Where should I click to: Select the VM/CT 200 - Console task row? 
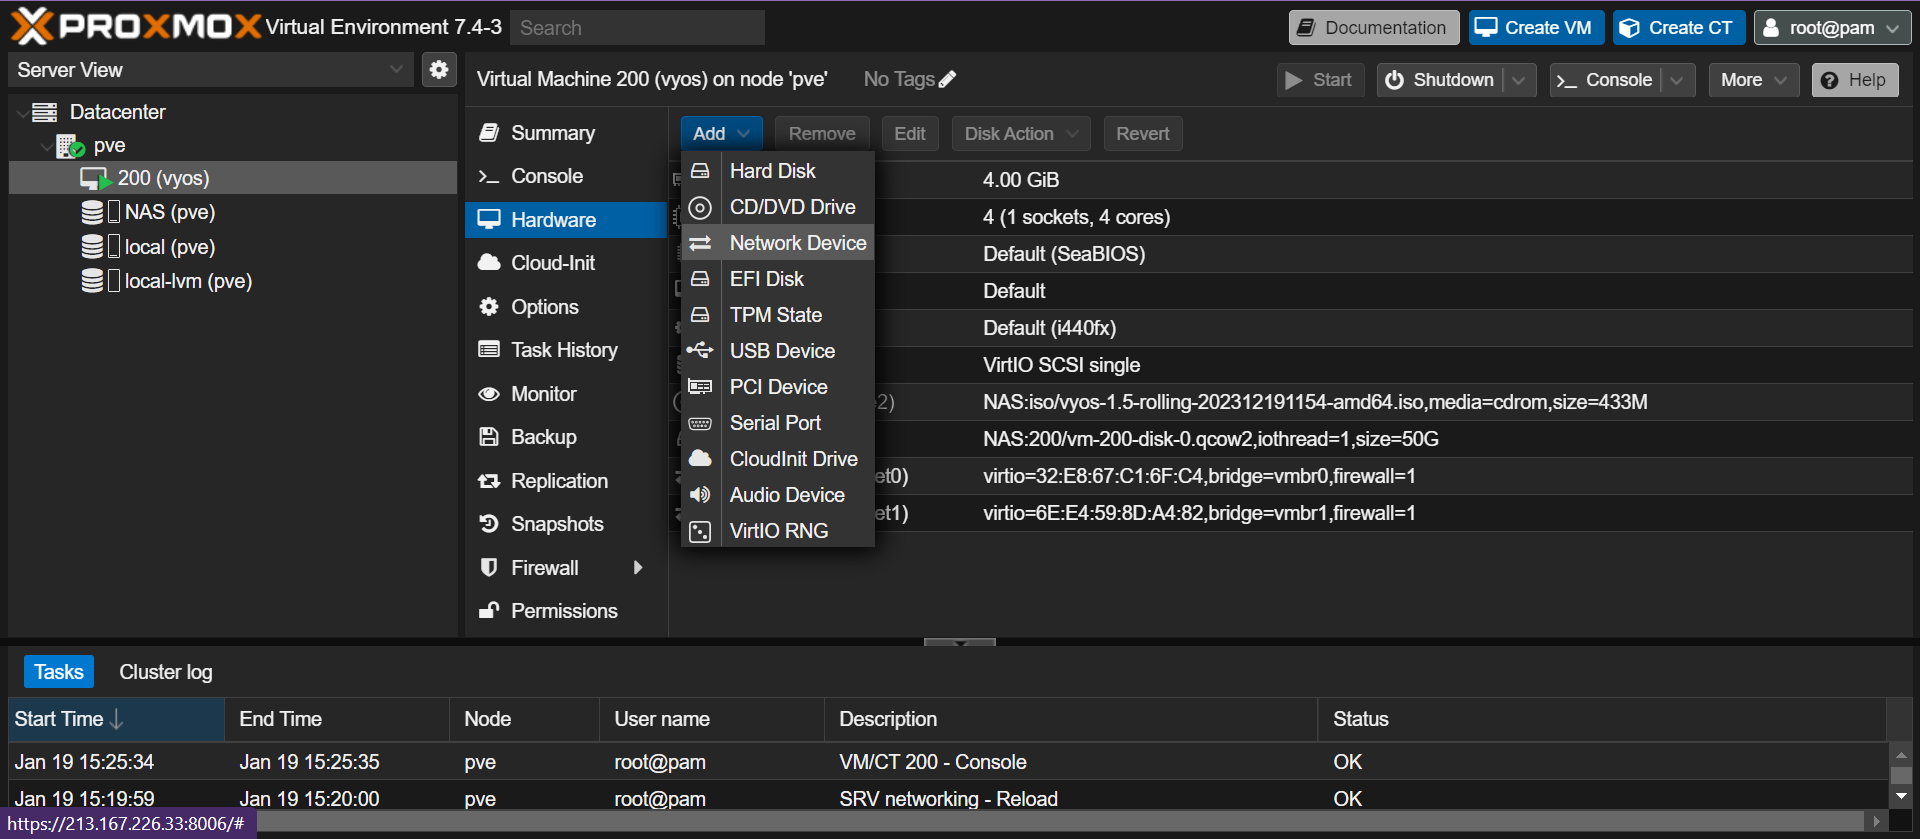tap(947, 762)
